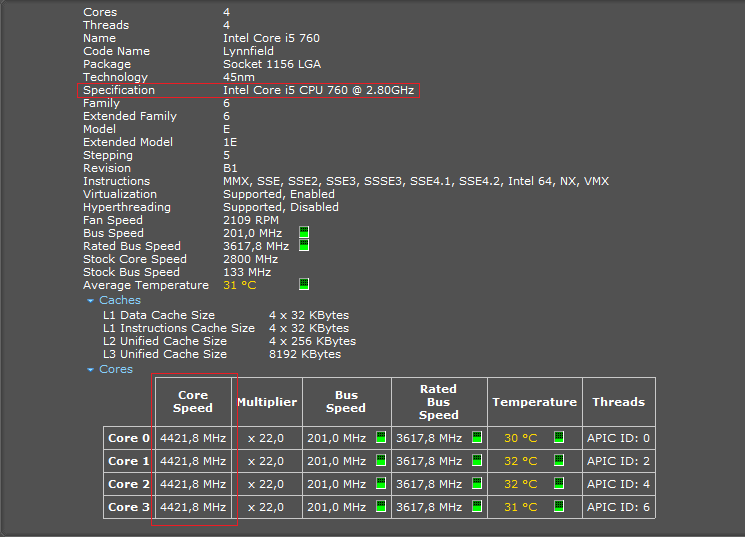Collapse the Caches section arrow

tap(90, 301)
